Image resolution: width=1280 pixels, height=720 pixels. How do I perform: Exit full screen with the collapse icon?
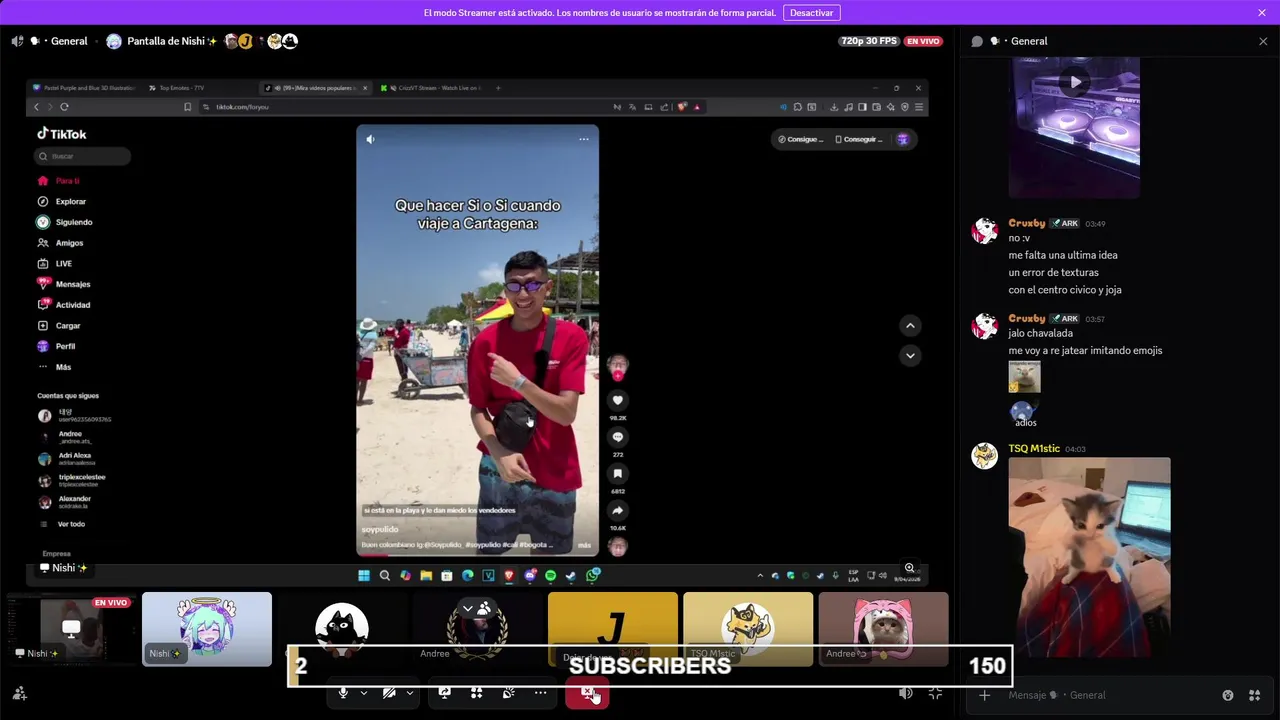click(x=935, y=693)
